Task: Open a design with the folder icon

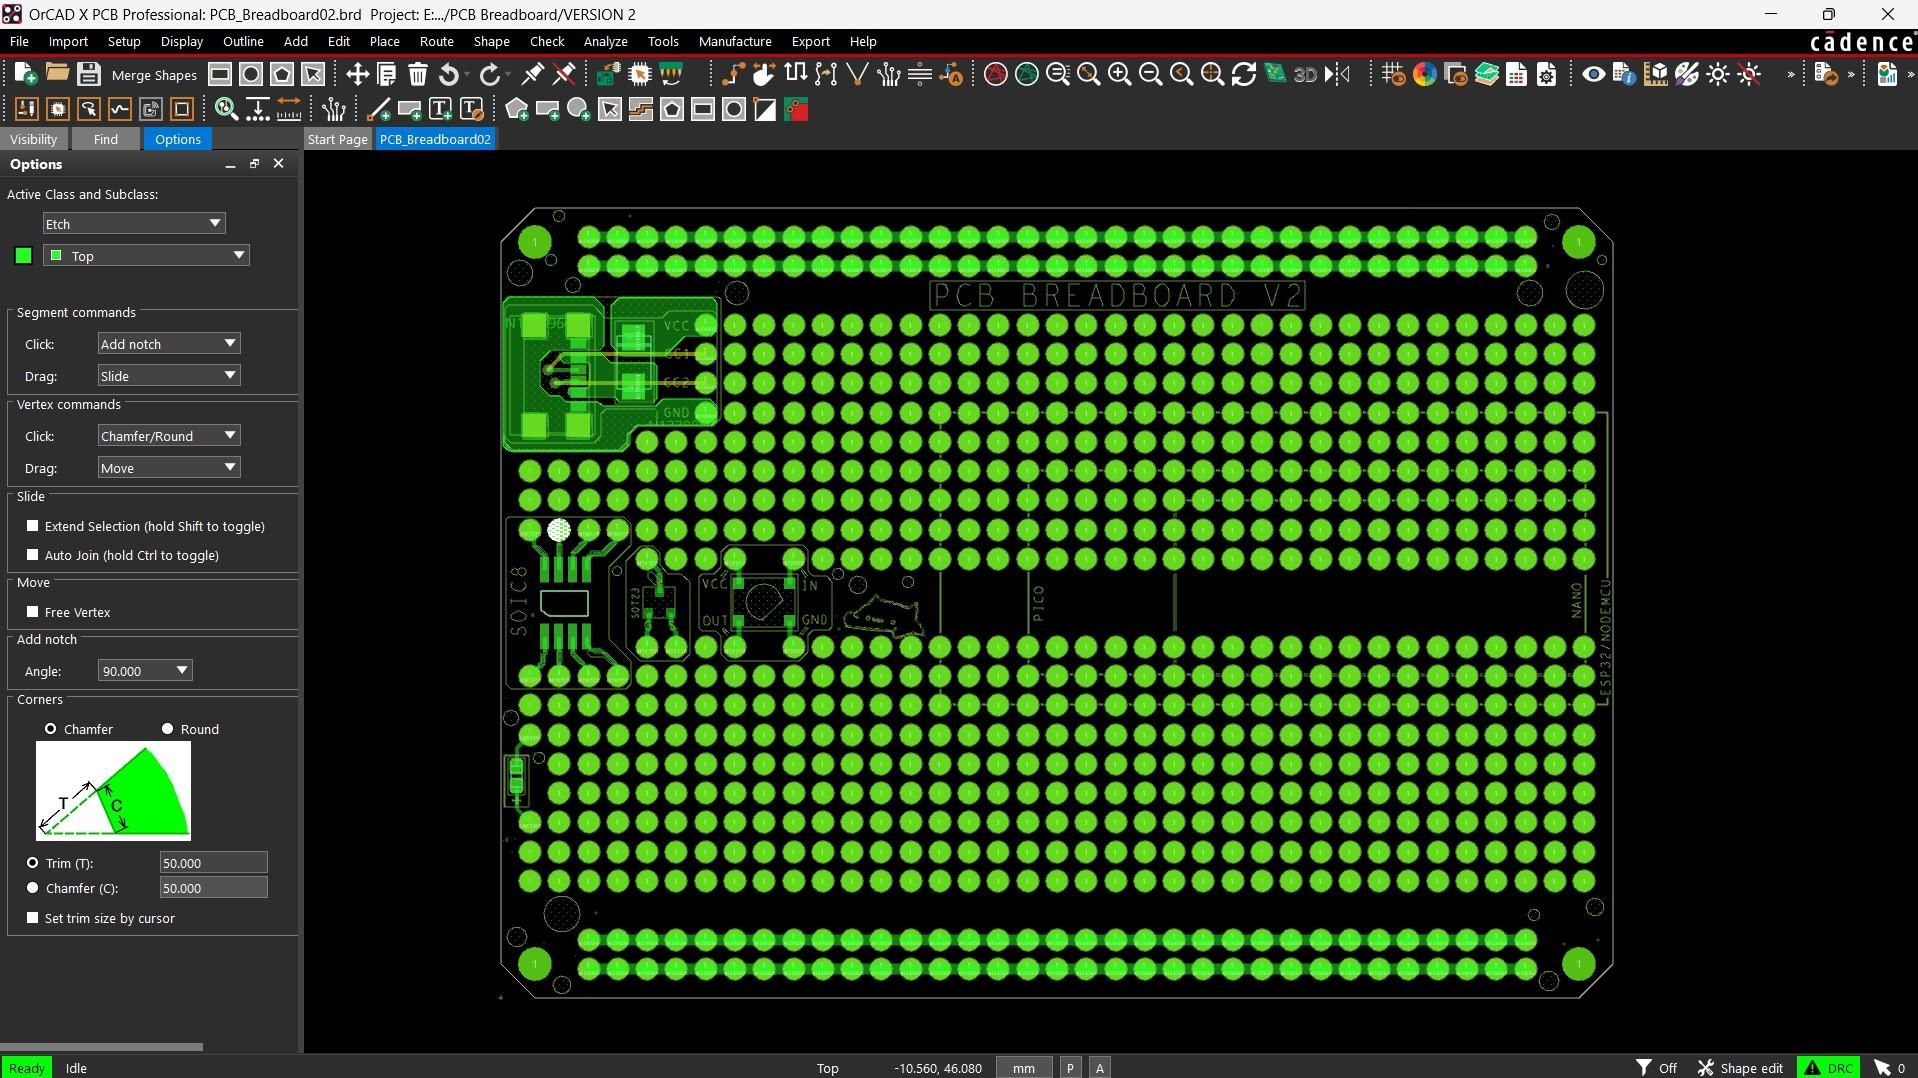Action: click(x=57, y=74)
